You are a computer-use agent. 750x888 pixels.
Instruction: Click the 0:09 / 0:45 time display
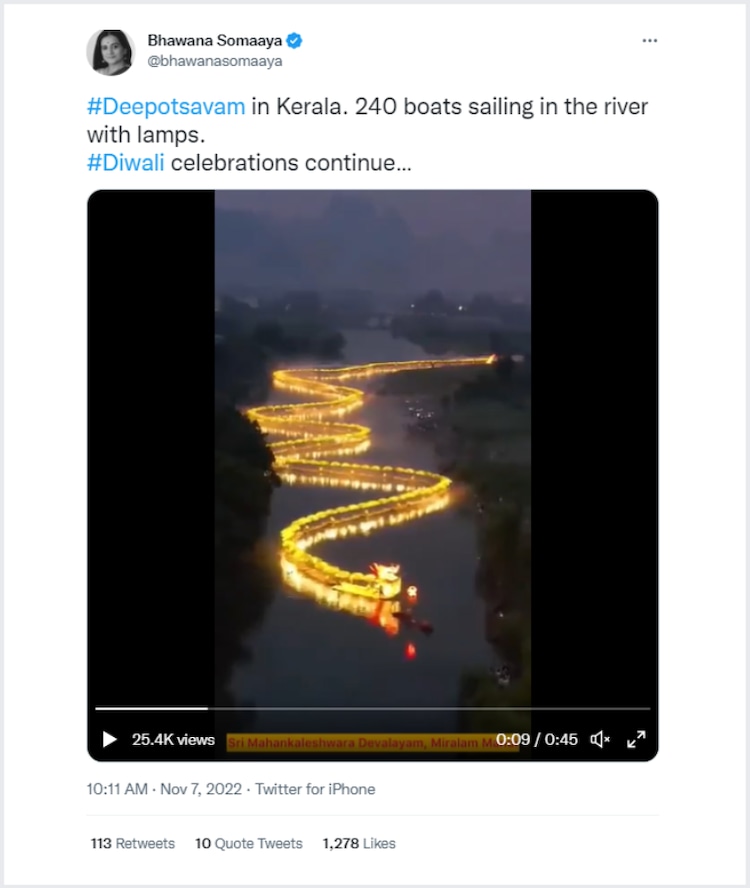click(537, 740)
